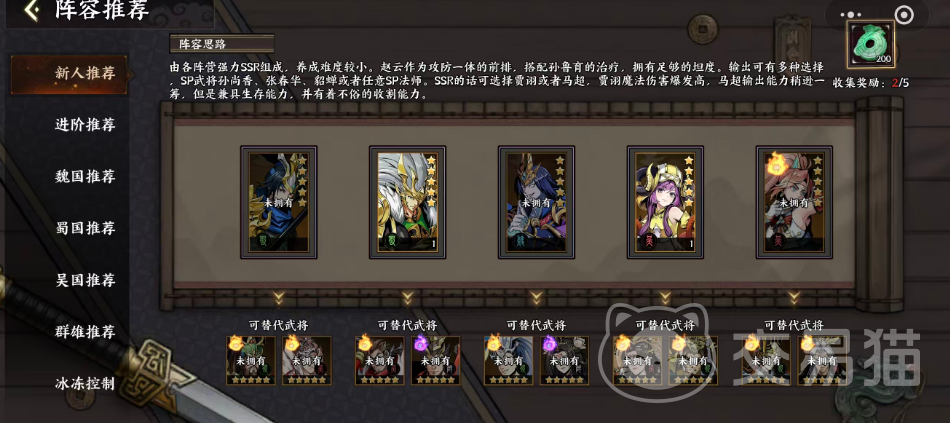
Task: Select the pink-haired fifth hero card
Action: (794, 202)
